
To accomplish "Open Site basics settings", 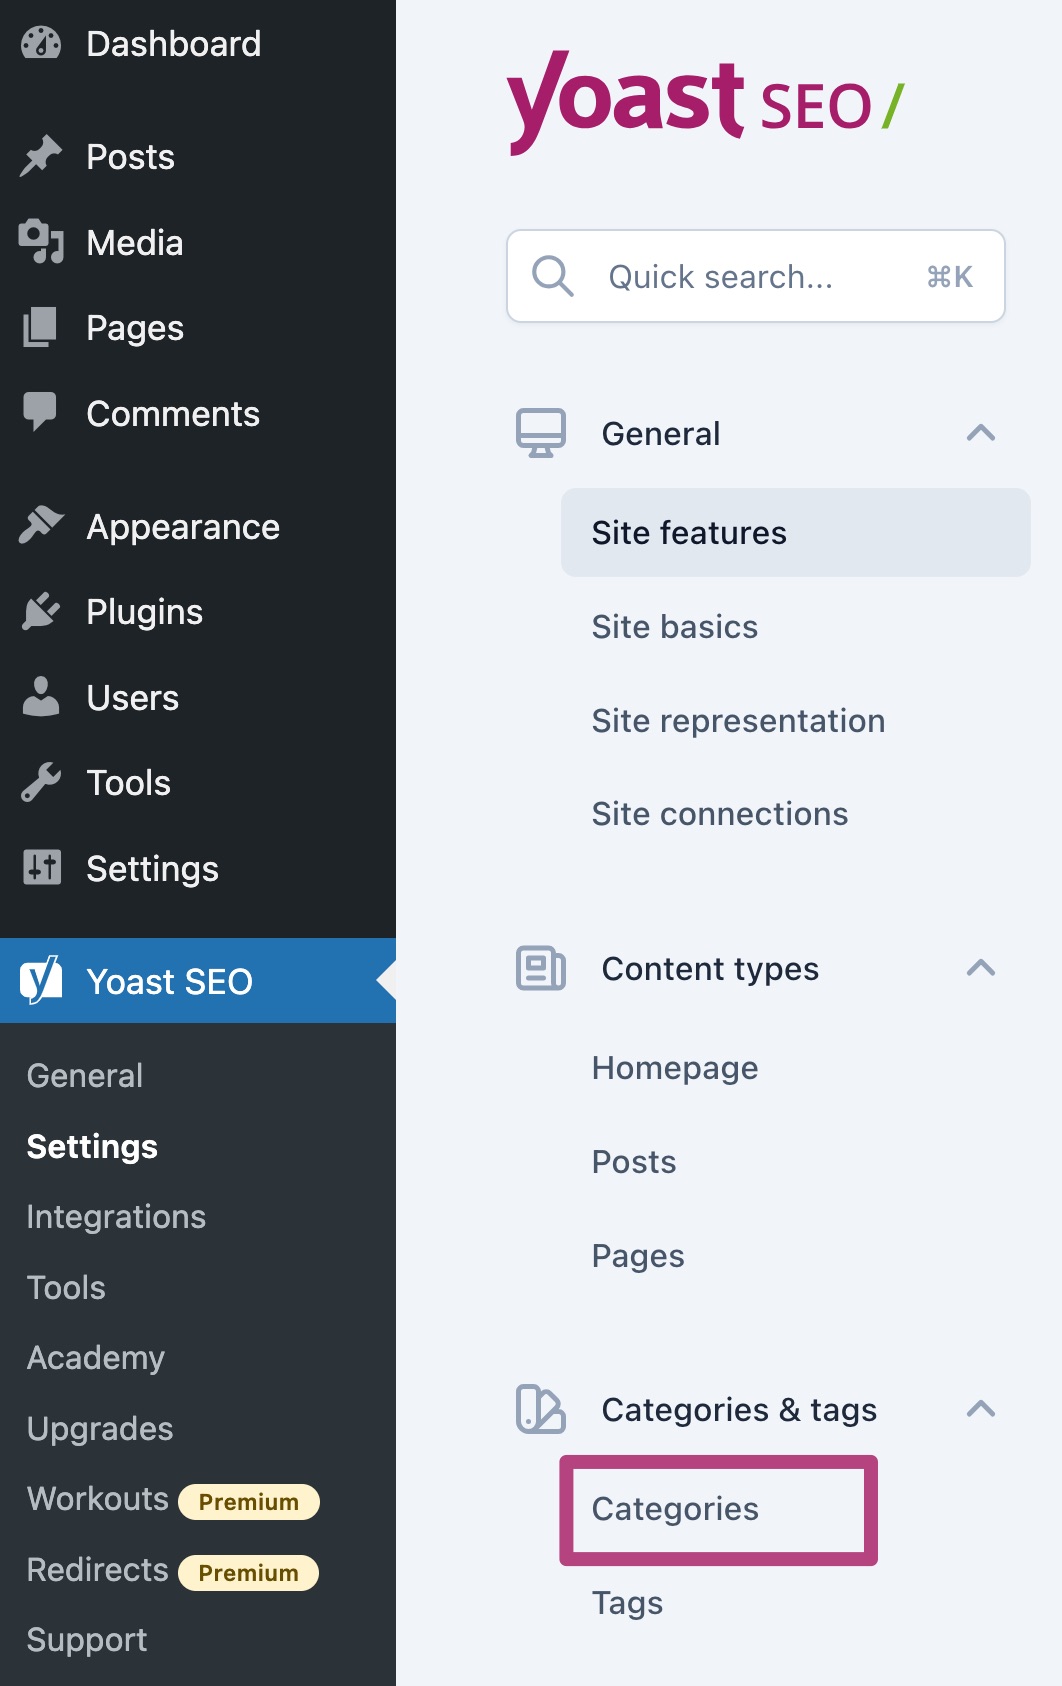I will 675,627.
